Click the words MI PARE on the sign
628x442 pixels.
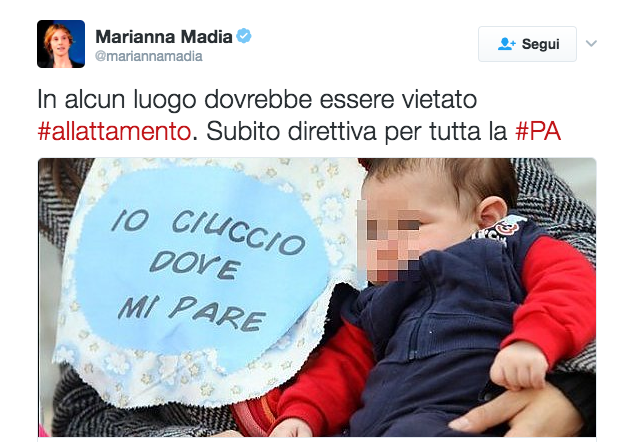pyautogui.click(x=191, y=313)
